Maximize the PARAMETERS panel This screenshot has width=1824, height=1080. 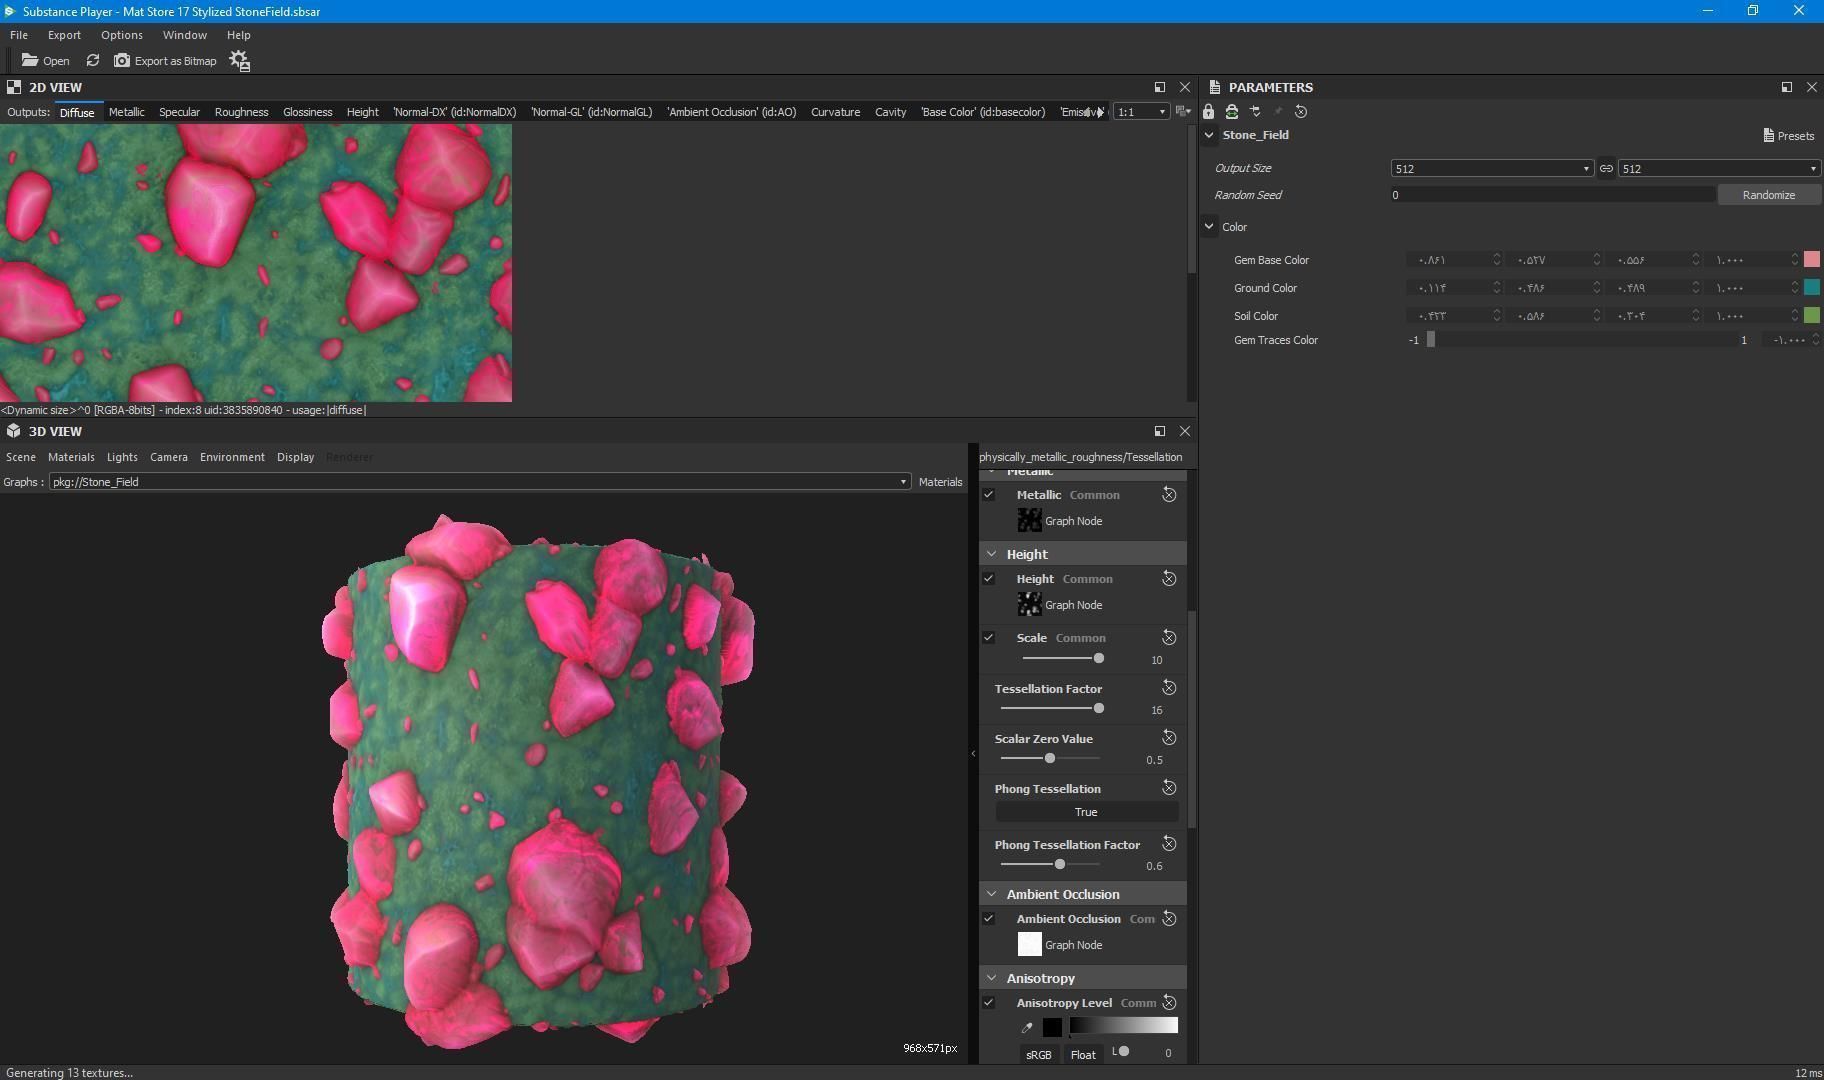click(1787, 87)
